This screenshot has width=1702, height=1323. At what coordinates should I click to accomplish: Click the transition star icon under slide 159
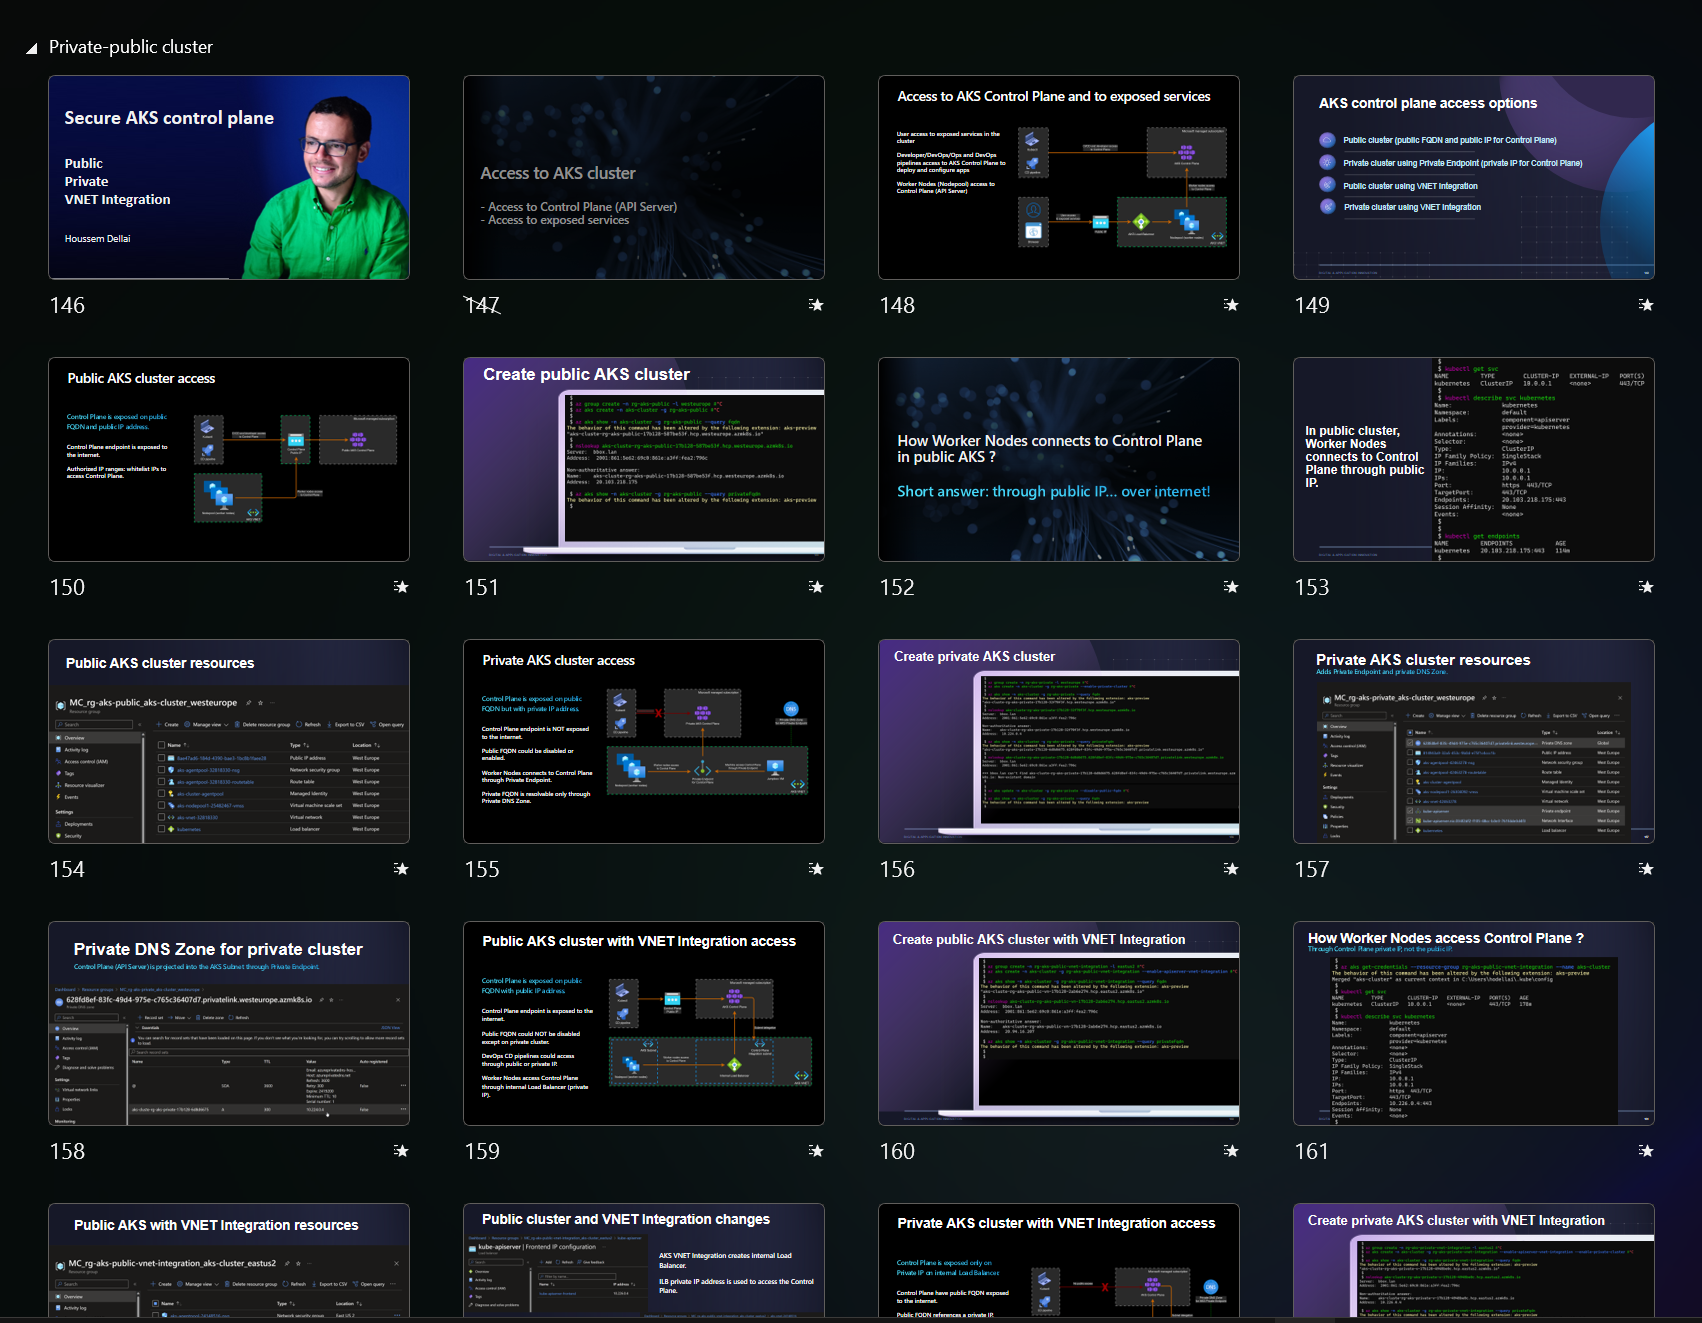tap(816, 1151)
